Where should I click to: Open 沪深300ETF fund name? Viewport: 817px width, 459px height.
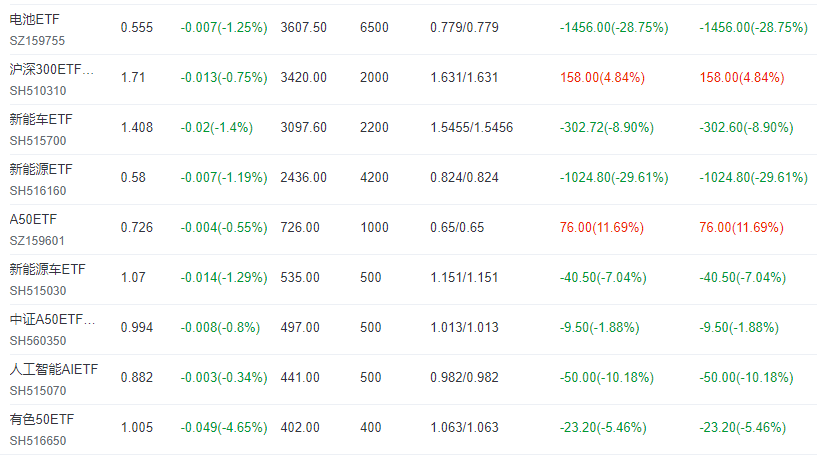coord(52,69)
